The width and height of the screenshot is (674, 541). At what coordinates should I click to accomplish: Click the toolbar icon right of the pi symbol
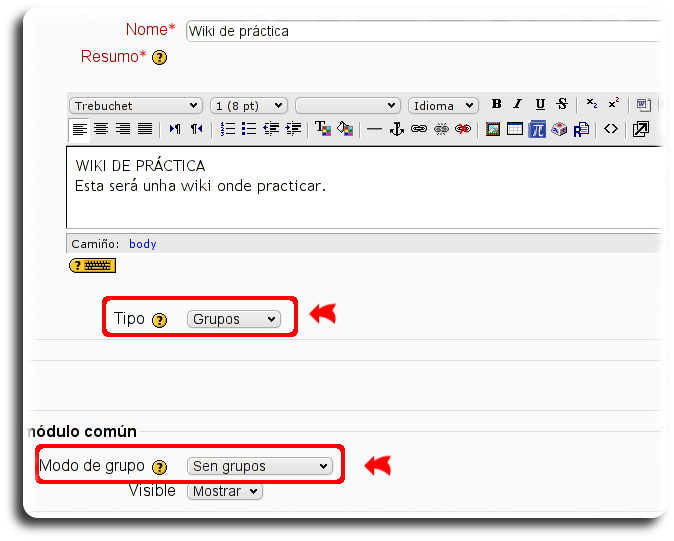click(x=559, y=129)
